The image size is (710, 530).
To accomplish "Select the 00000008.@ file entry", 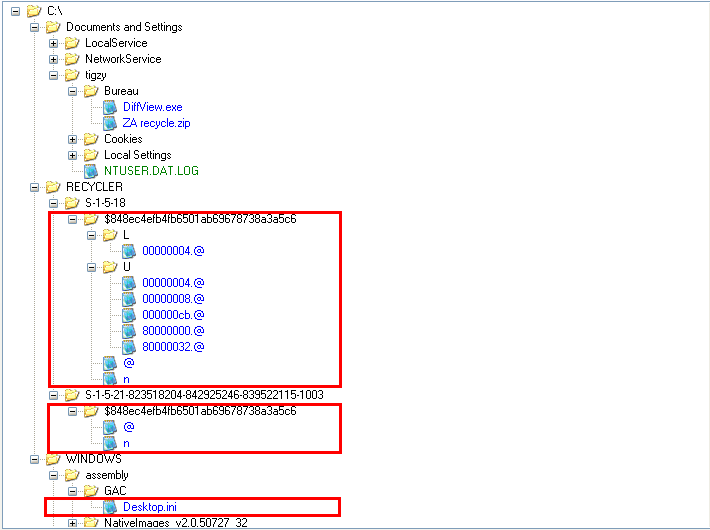I will tap(173, 299).
